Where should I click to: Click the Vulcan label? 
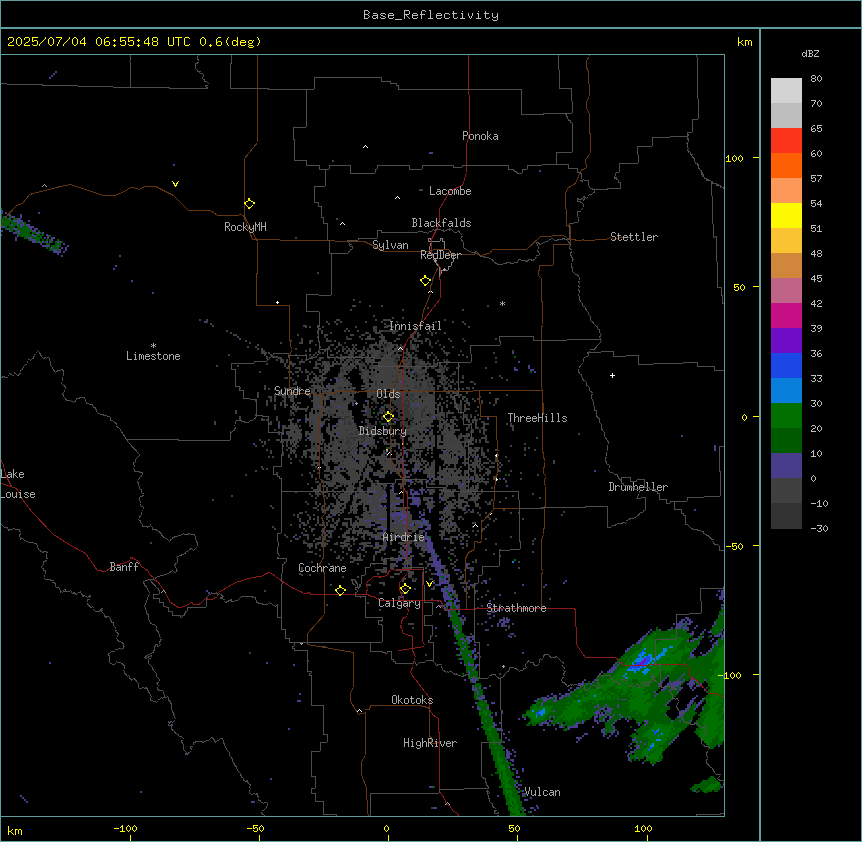[542, 792]
